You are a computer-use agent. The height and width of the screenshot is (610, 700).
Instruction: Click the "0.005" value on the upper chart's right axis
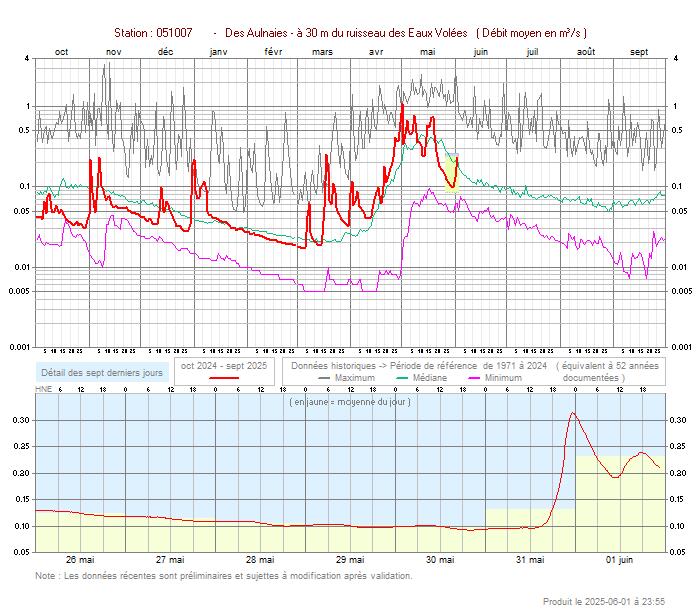point(681,291)
